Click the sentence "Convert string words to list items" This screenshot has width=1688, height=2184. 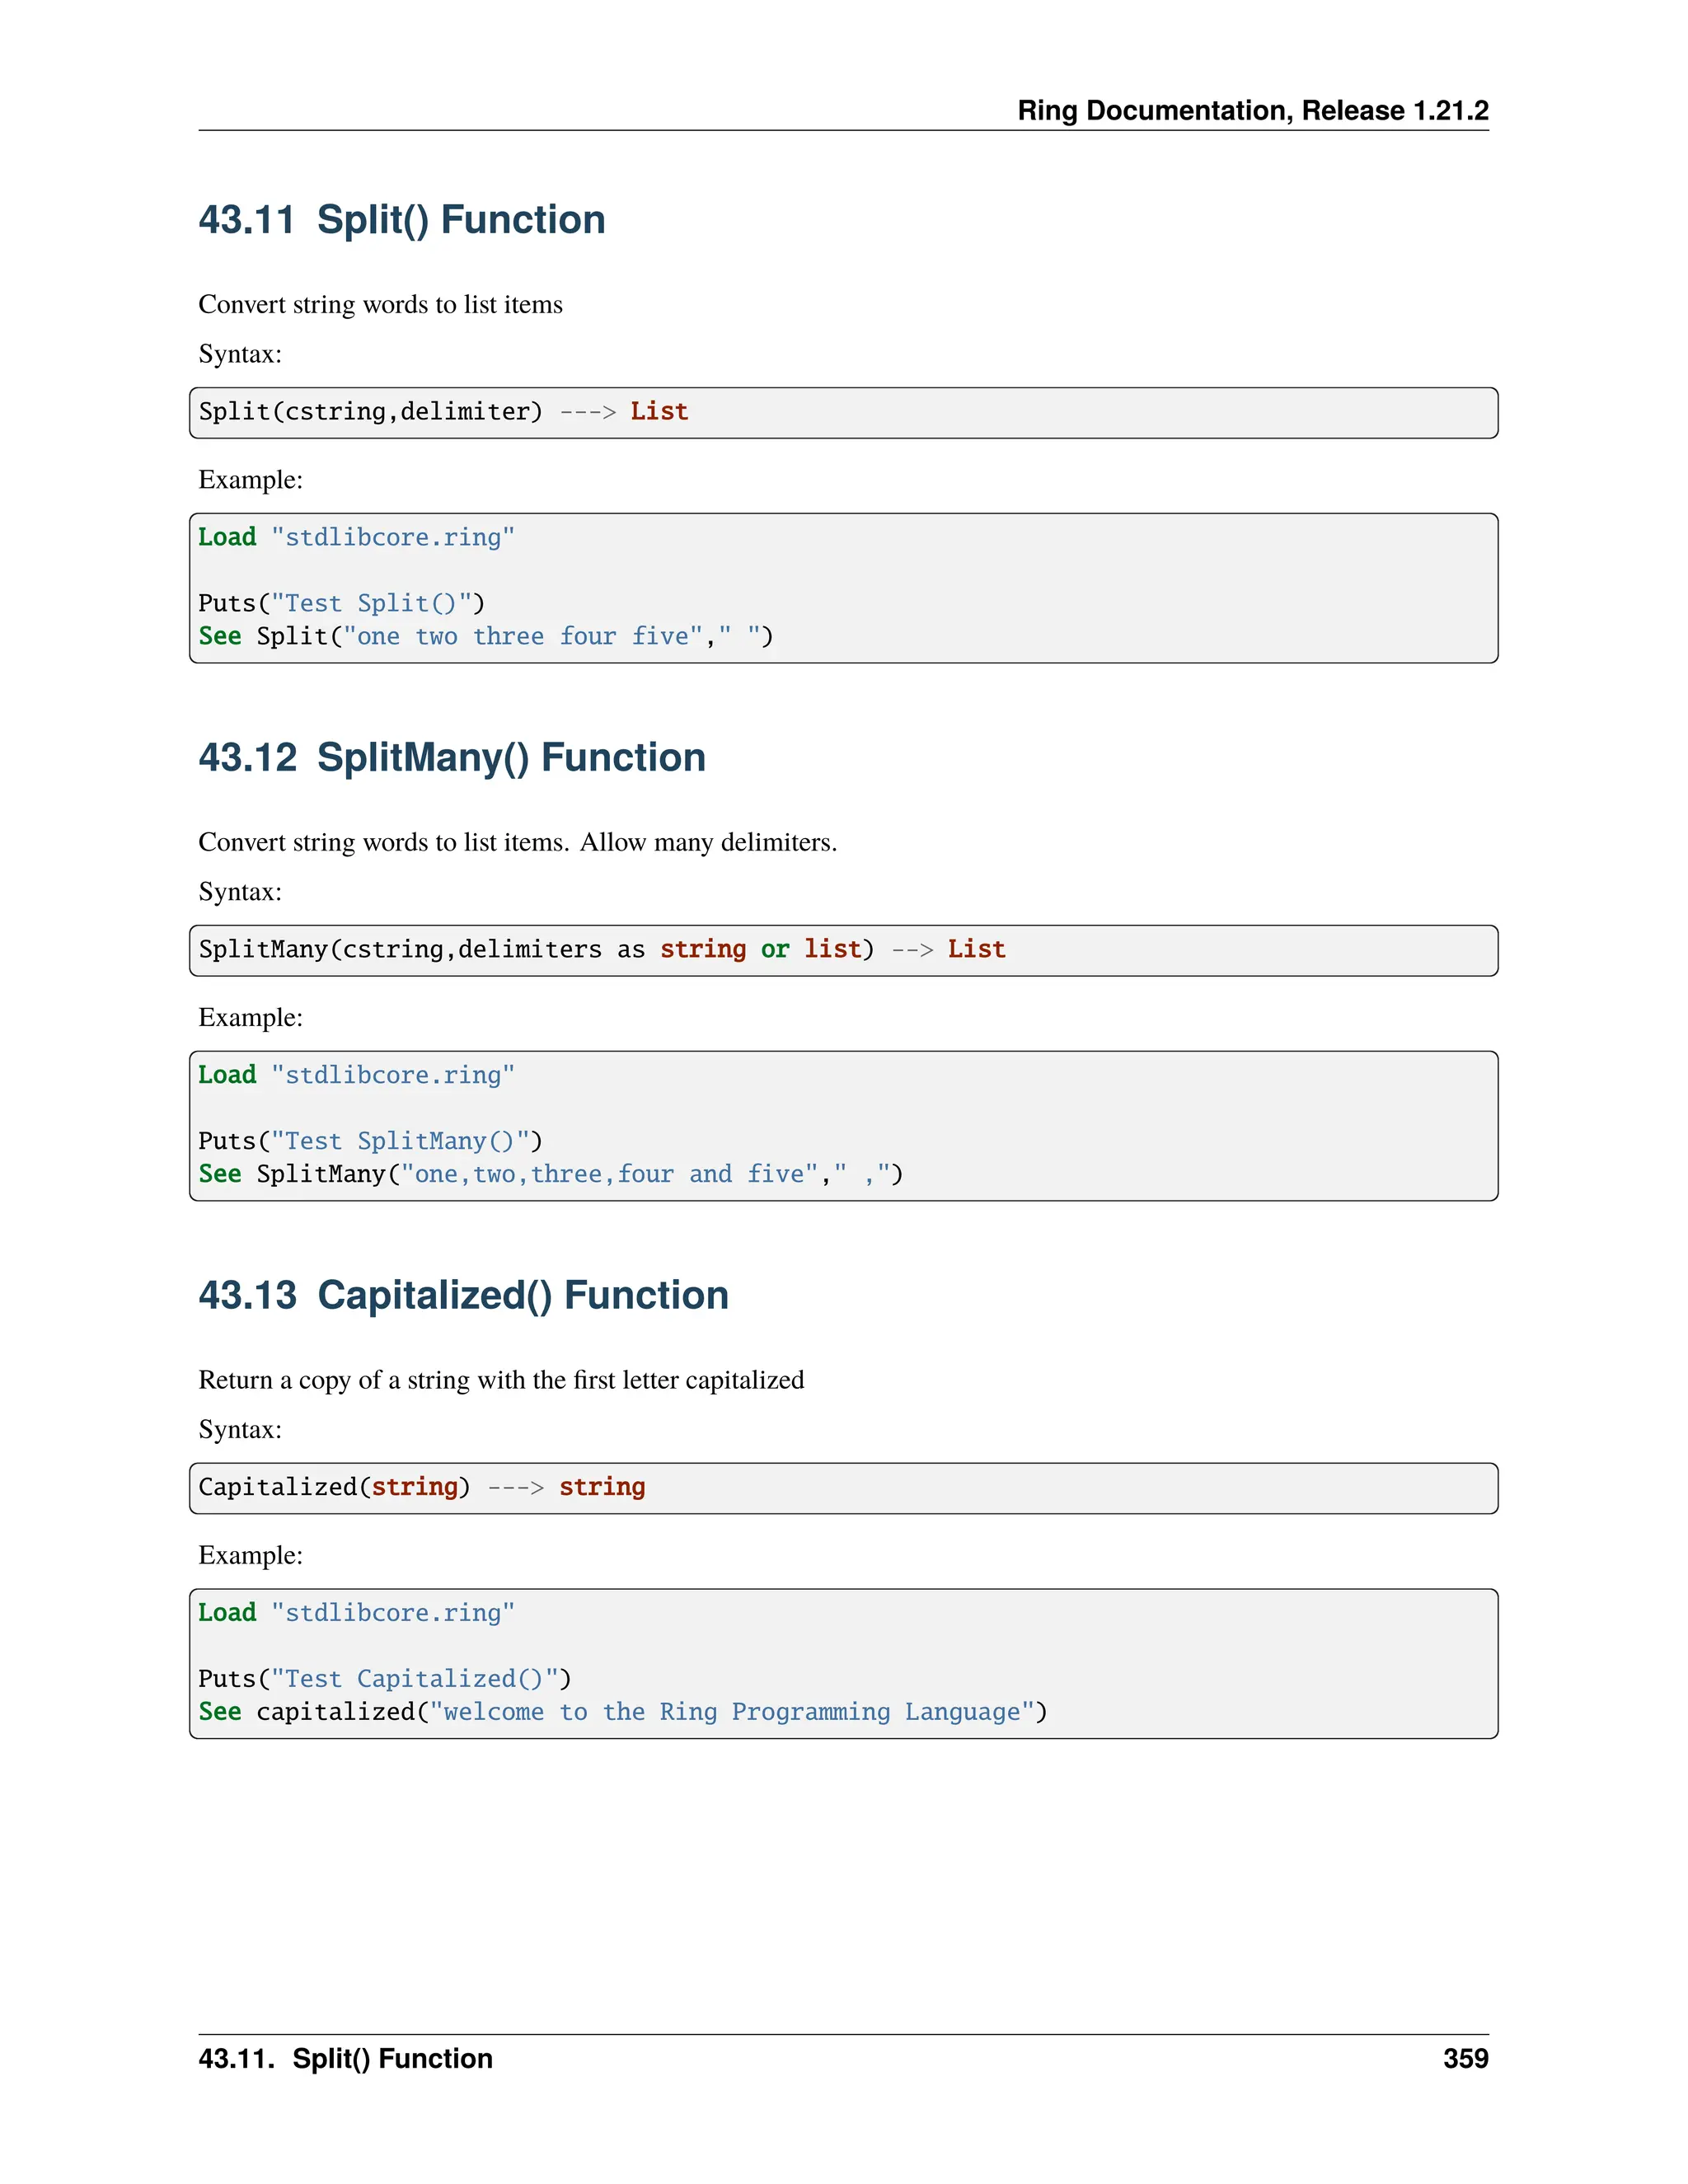click(x=380, y=304)
